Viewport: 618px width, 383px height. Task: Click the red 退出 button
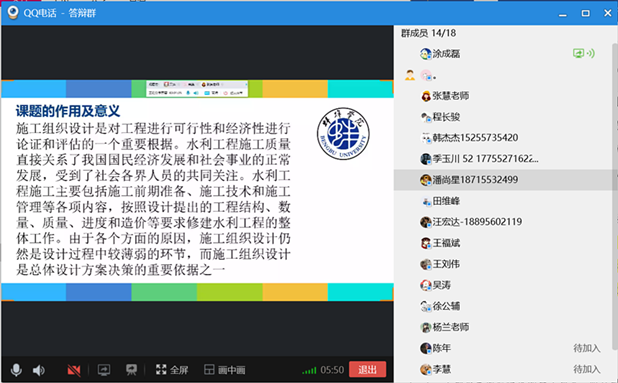pyautogui.click(x=367, y=370)
